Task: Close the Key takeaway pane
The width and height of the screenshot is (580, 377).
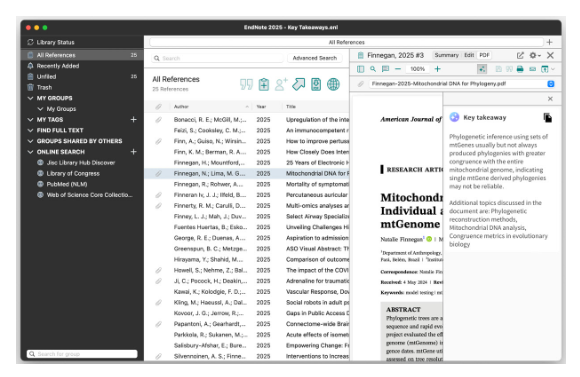Action: [x=550, y=99]
